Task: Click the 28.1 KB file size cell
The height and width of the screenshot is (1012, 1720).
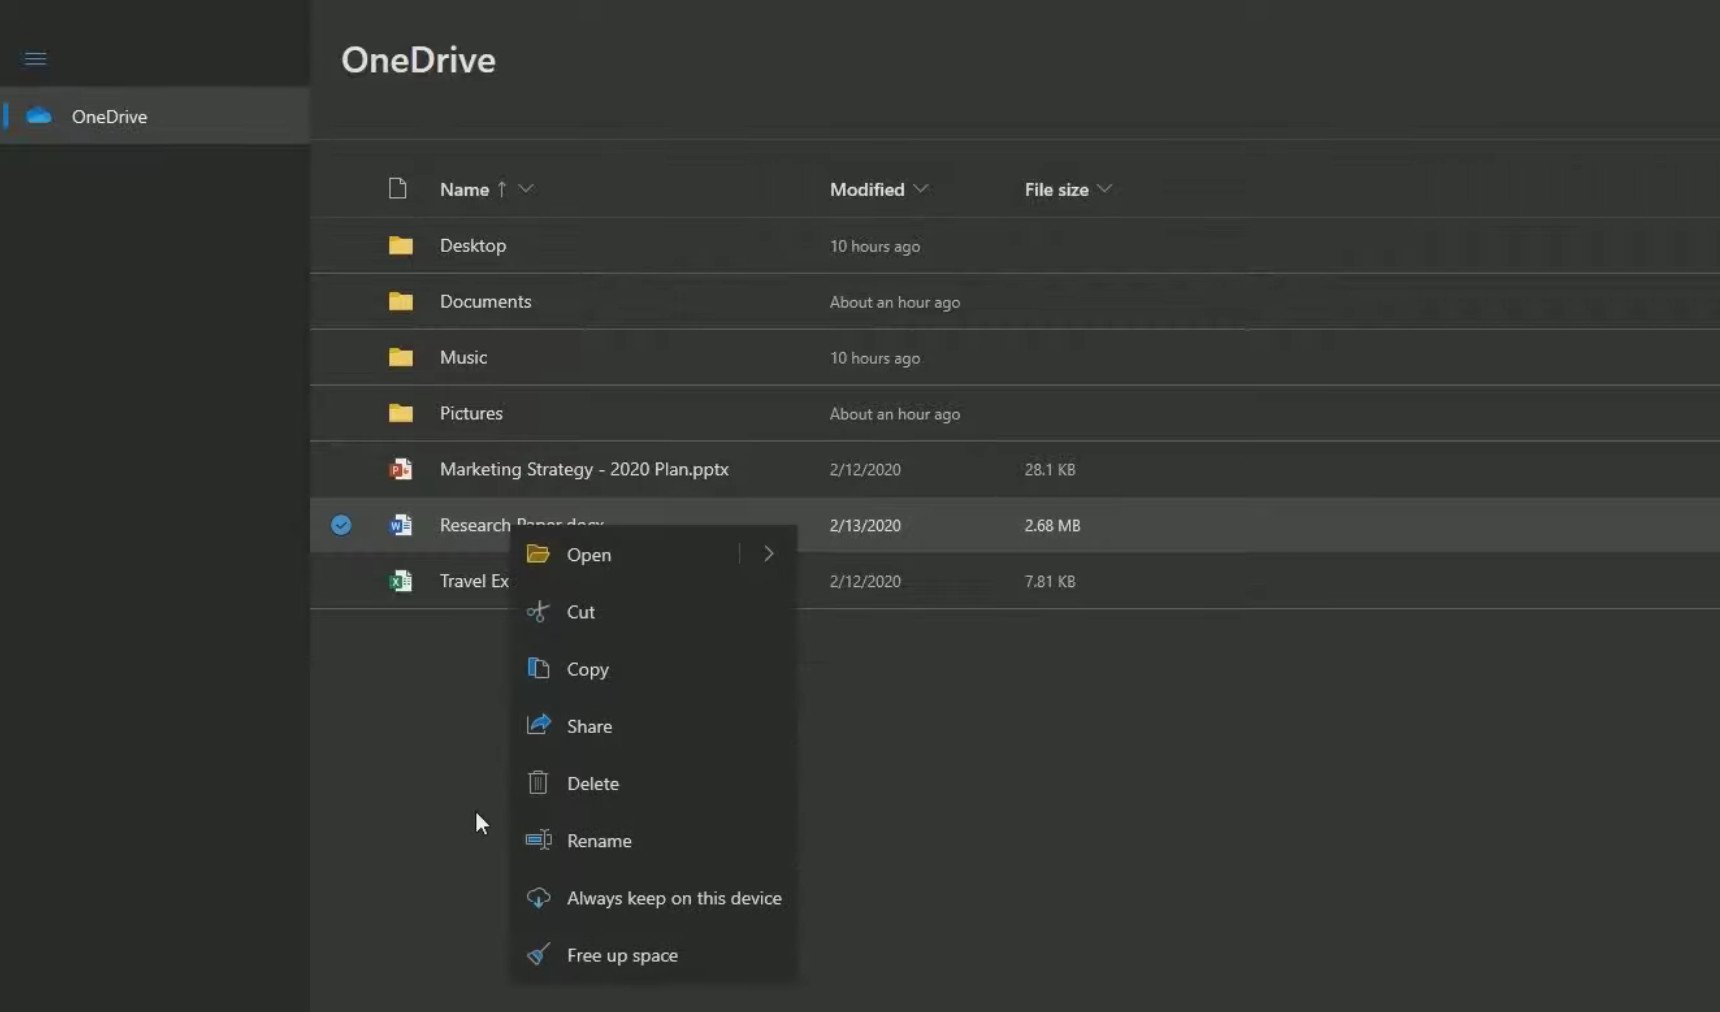Action: (x=1050, y=469)
